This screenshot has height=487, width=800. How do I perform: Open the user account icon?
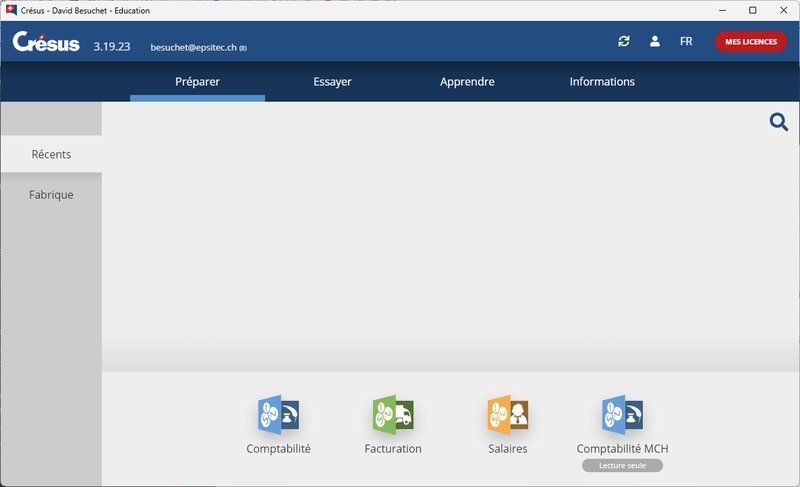pos(655,41)
